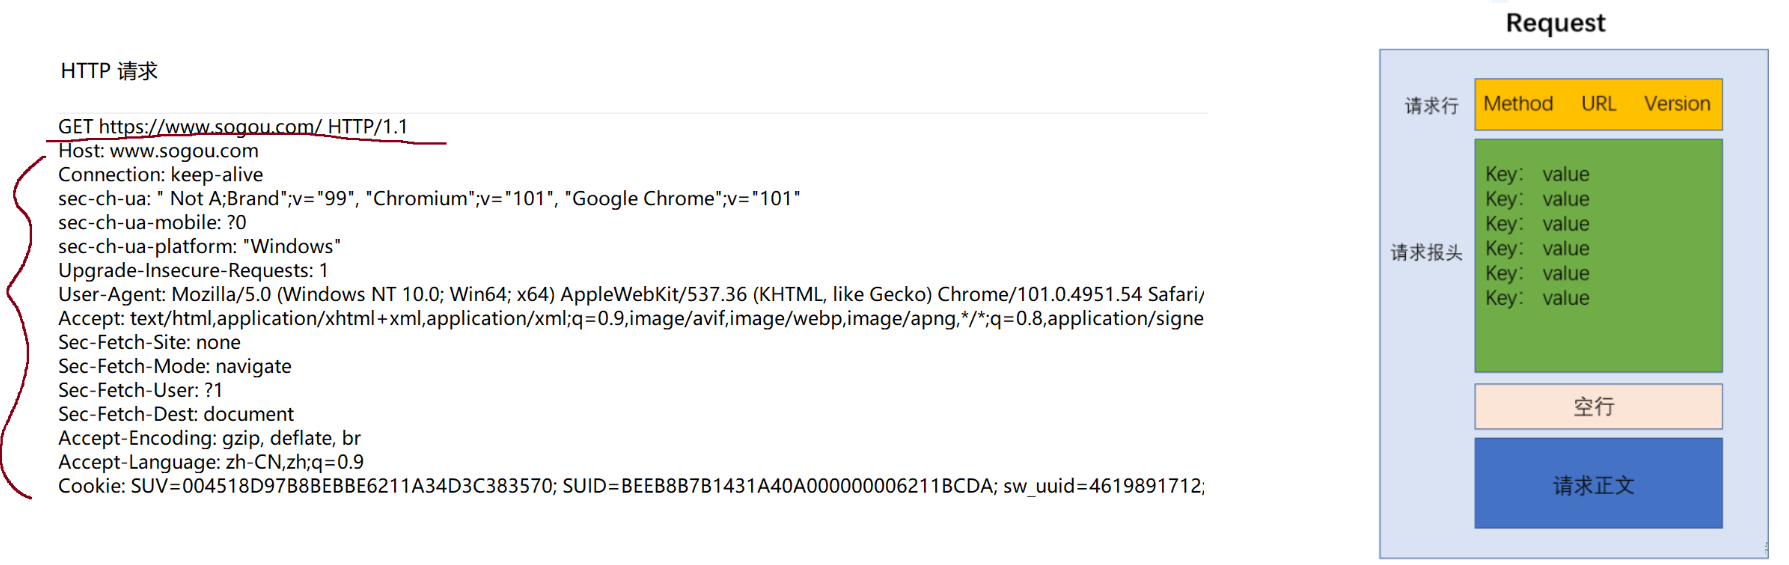Select the Accept-Language header line
Screen dimensions: 1789x565
coord(211,463)
